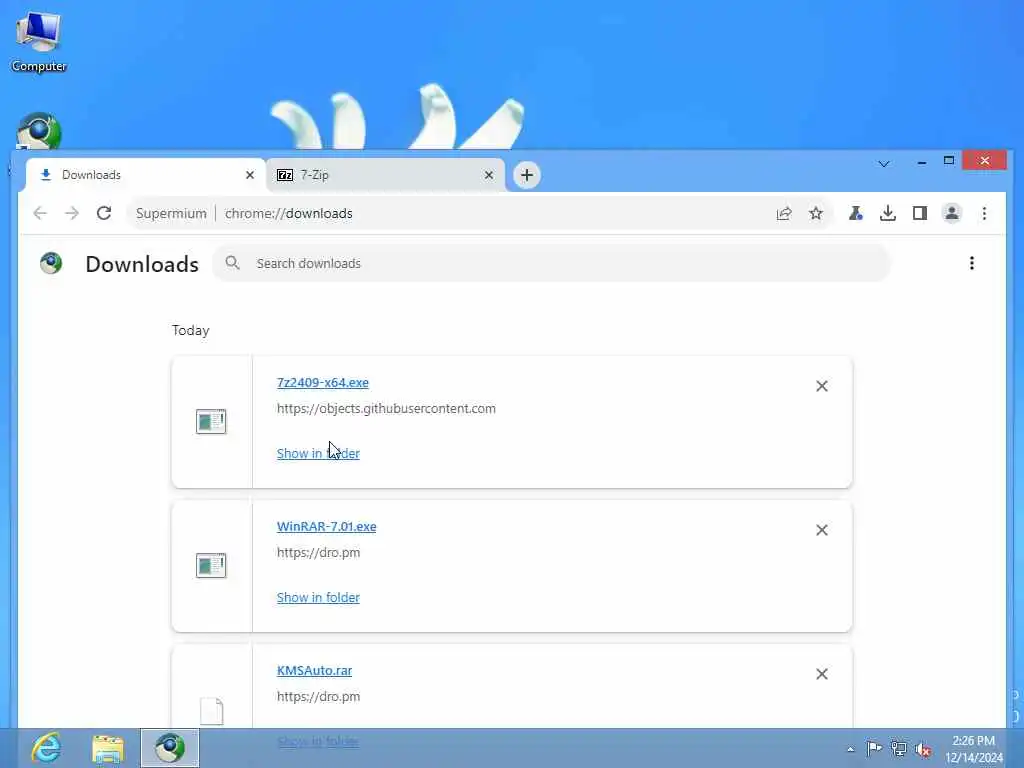This screenshot has height=768, width=1024.
Task: Reload the downloads page
Action: click(104, 214)
